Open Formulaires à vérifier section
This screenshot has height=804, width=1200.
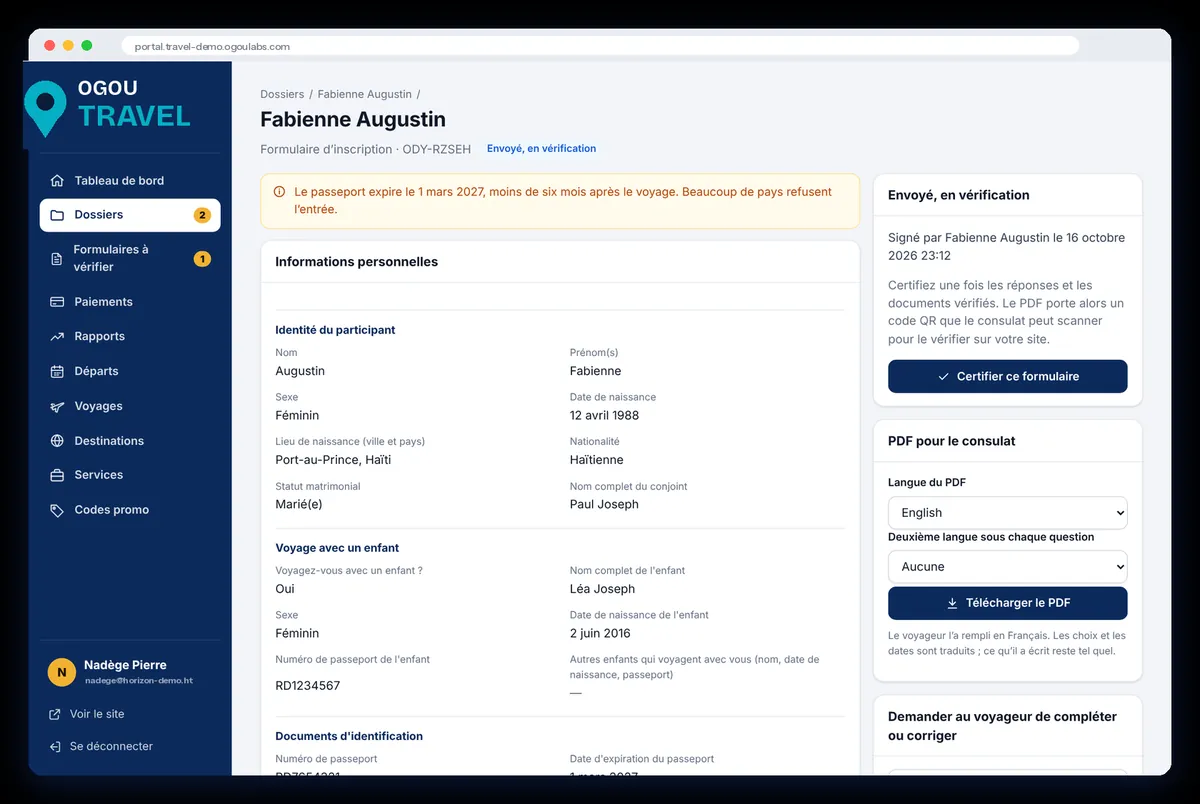click(x=130, y=258)
